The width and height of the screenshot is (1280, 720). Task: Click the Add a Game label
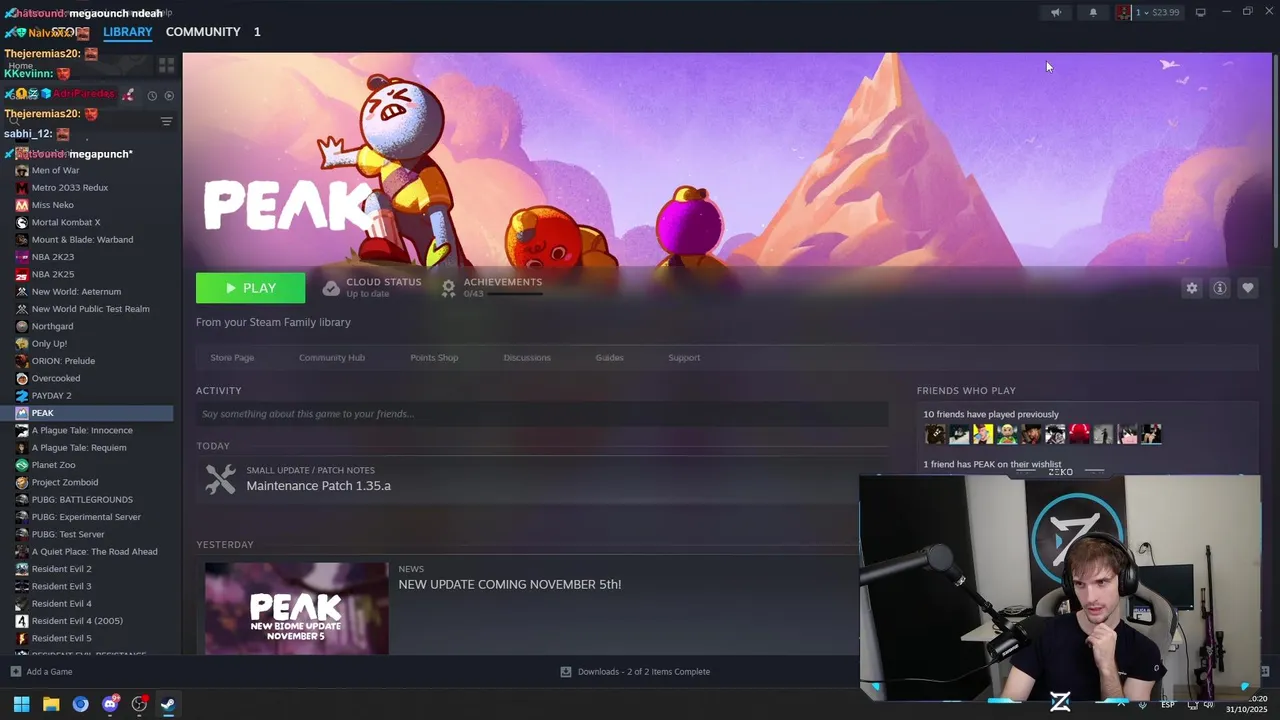click(49, 672)
